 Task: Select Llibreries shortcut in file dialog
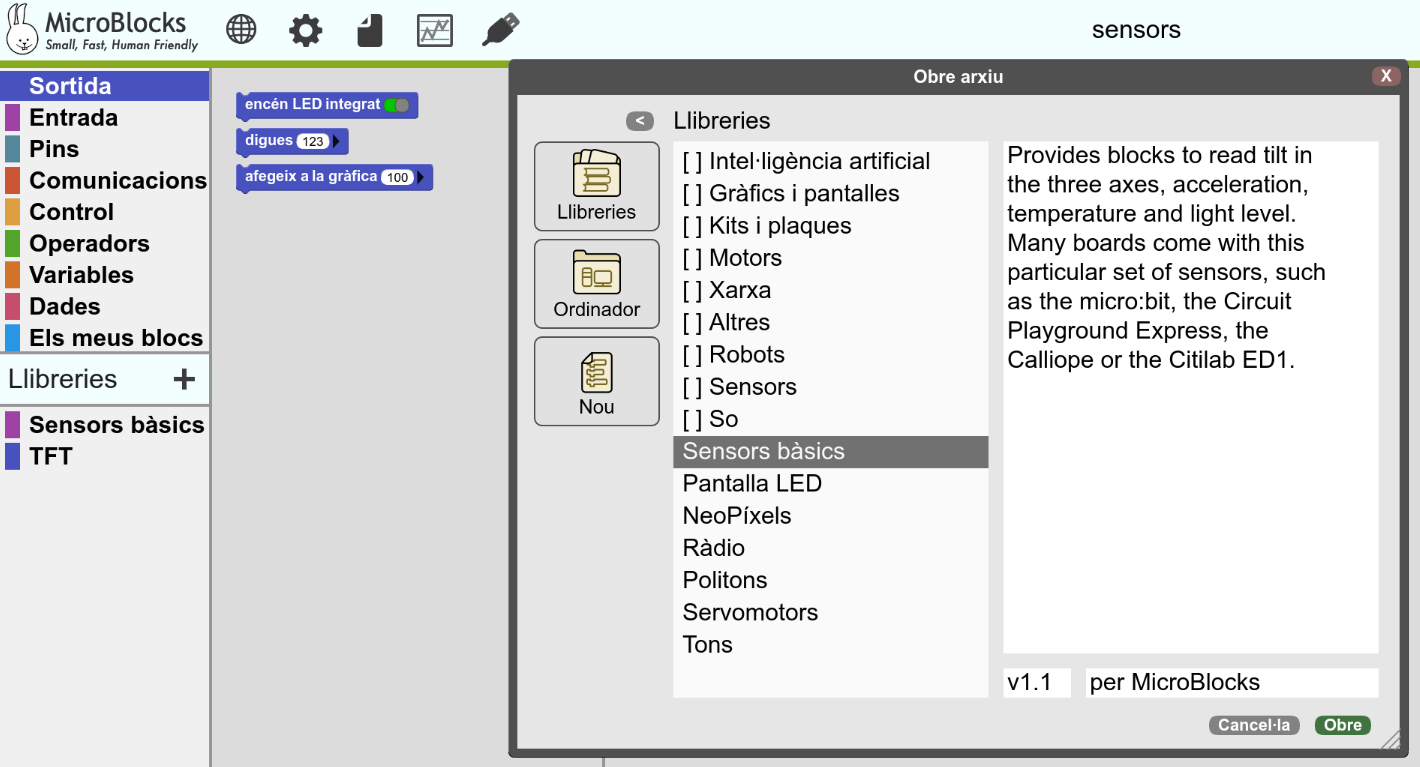(x=597, y=187)
